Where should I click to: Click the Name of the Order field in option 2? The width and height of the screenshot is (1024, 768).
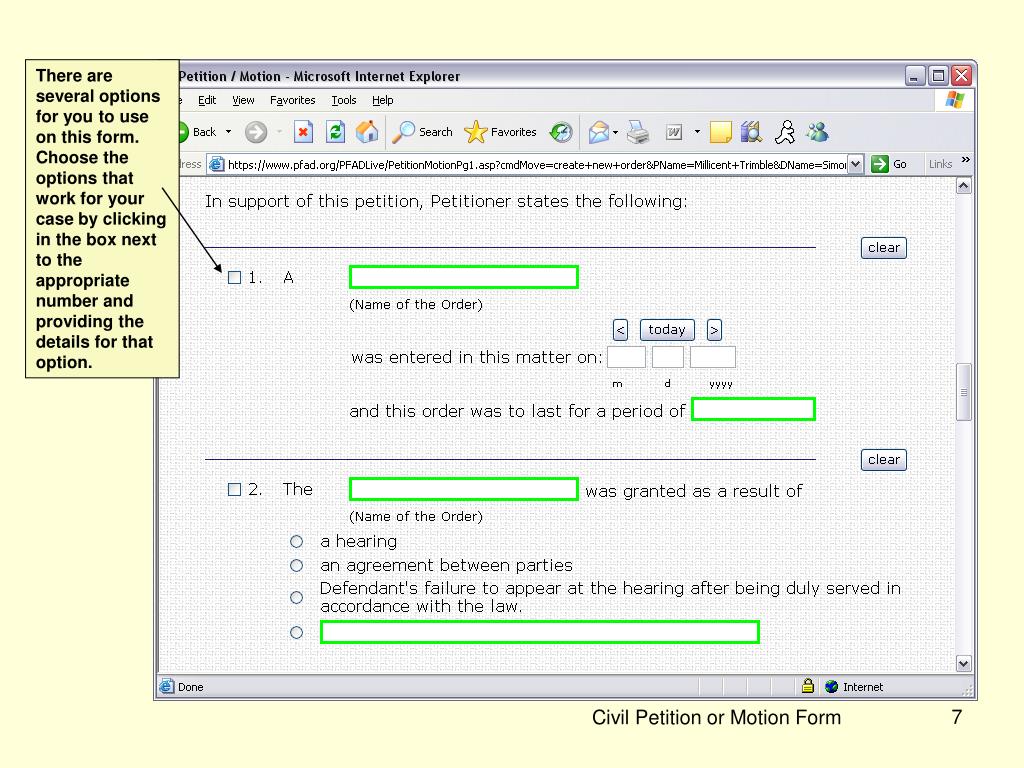click(x=464, y=489)
